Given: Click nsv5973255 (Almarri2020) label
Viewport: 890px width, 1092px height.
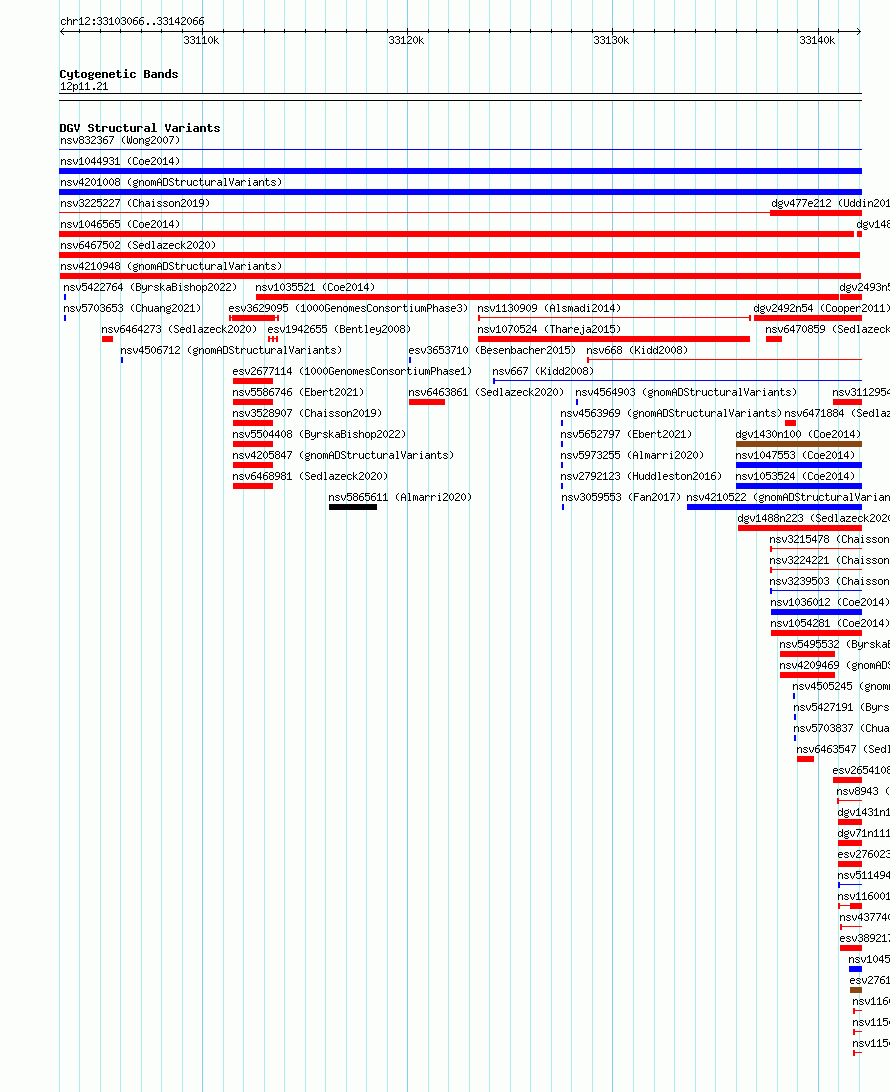Looking at the screenshot, I should (632, 455).
